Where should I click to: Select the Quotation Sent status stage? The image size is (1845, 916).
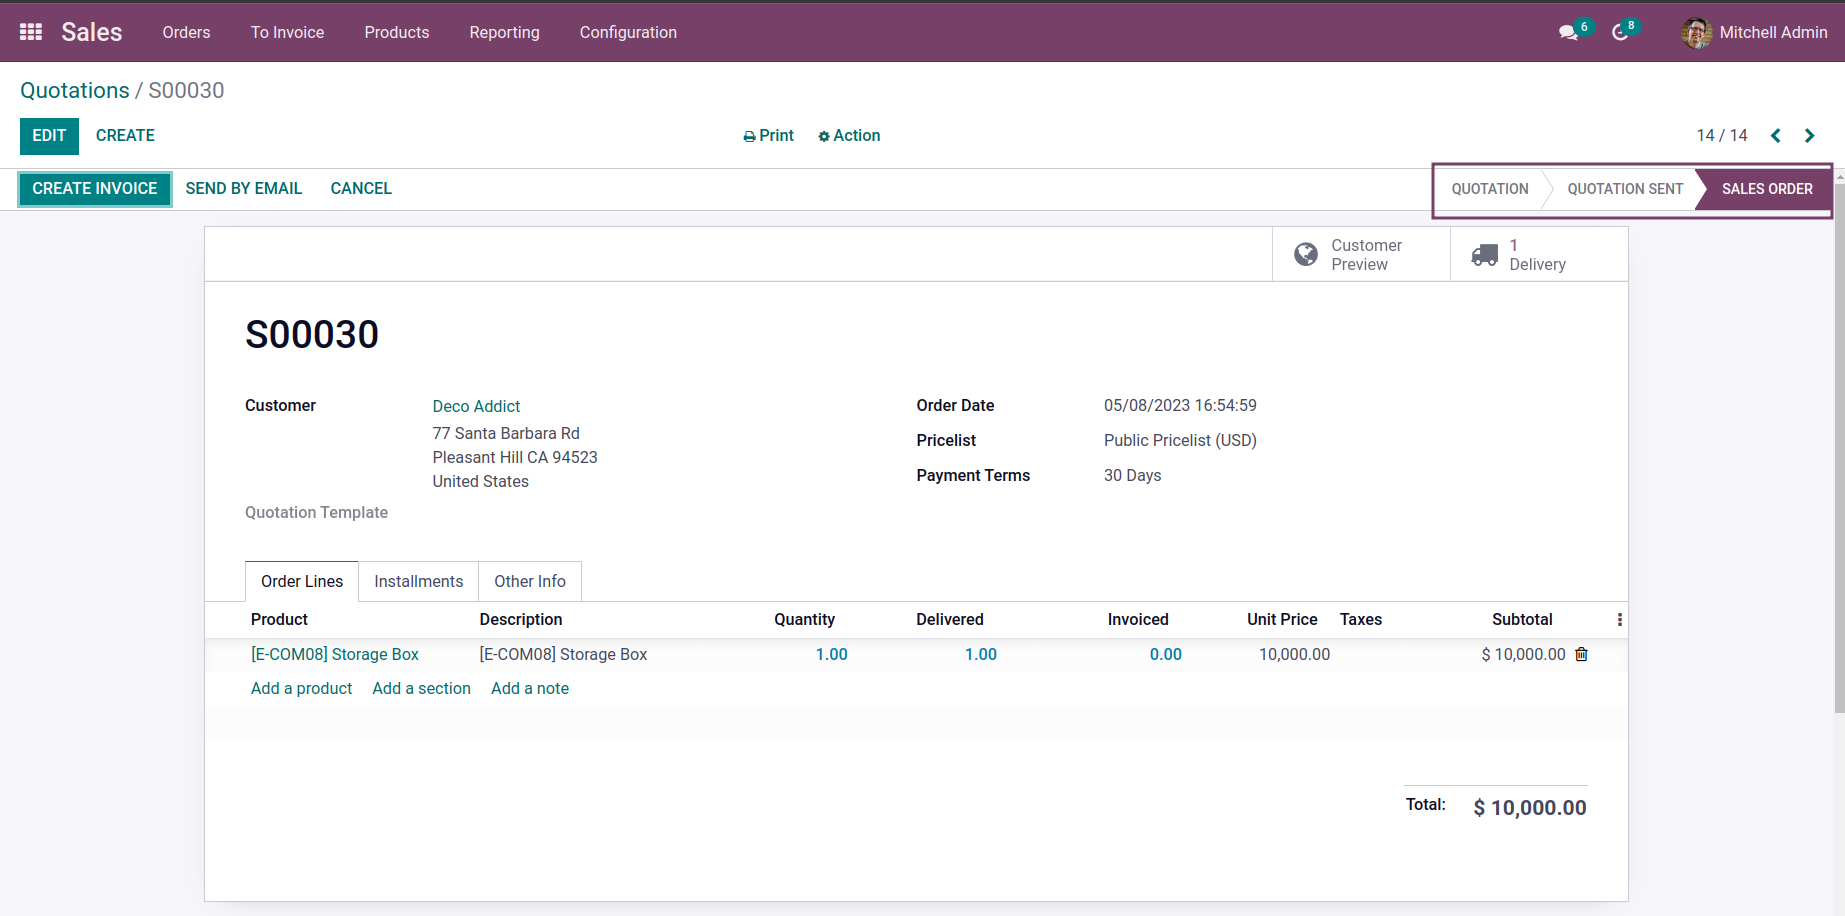[1624, 189]
